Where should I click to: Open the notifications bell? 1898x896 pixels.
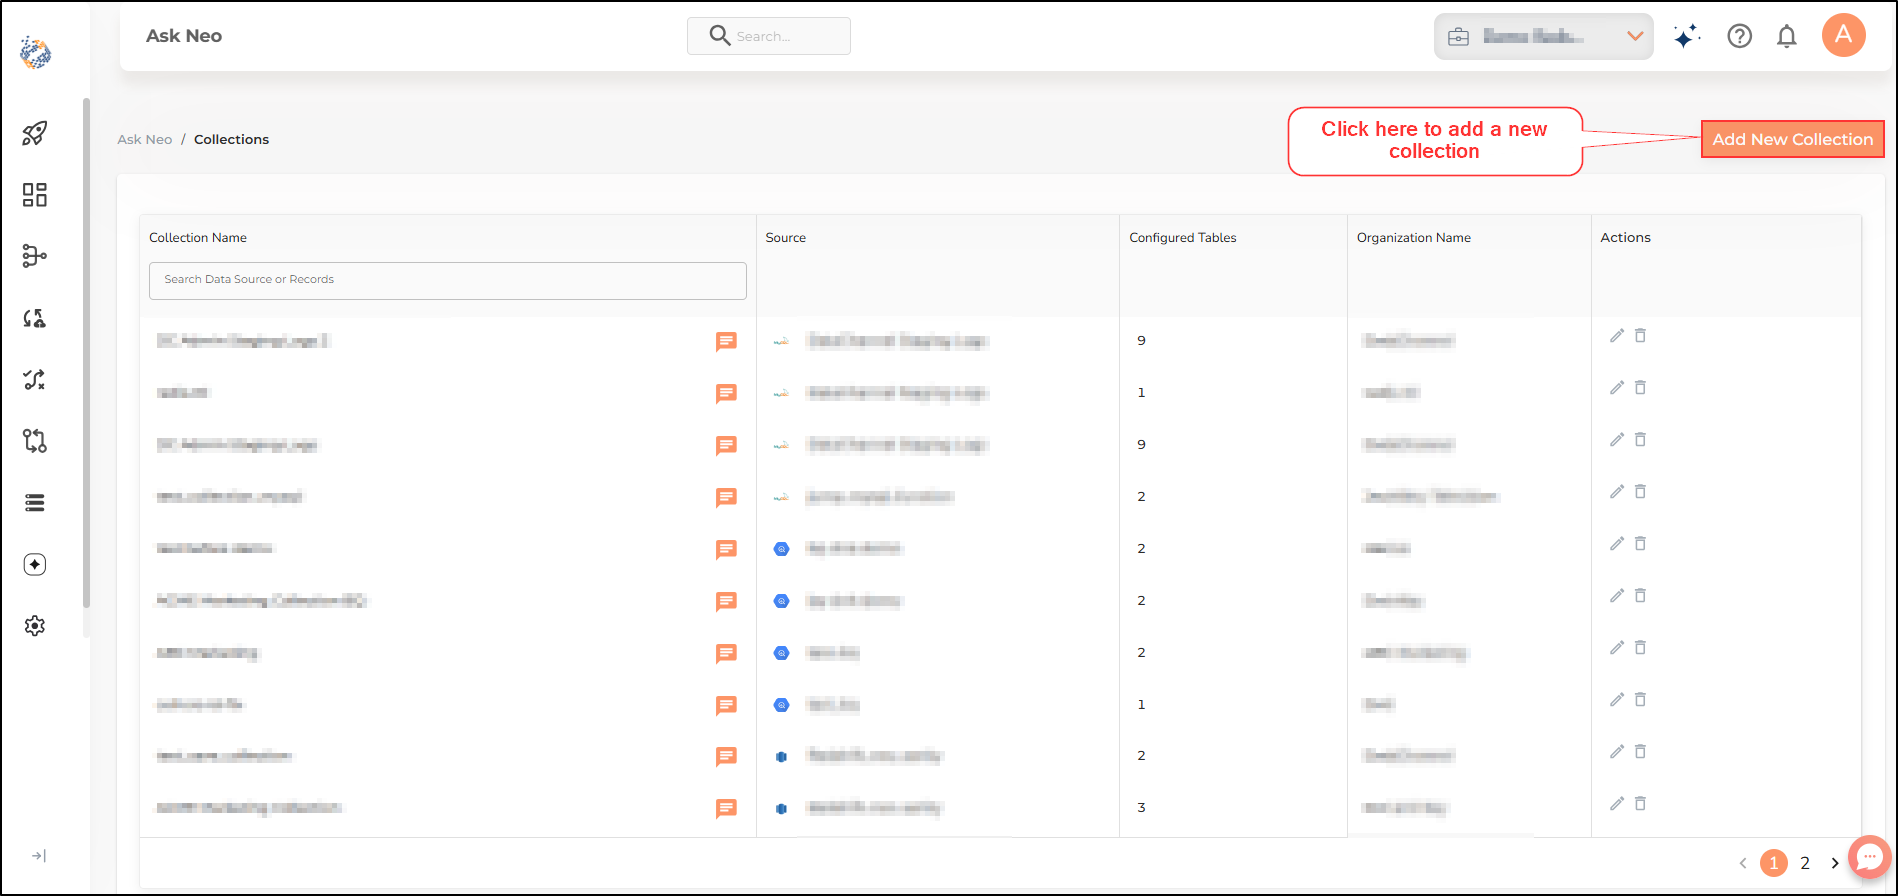pyautogui.click(x=1787, y=37)
